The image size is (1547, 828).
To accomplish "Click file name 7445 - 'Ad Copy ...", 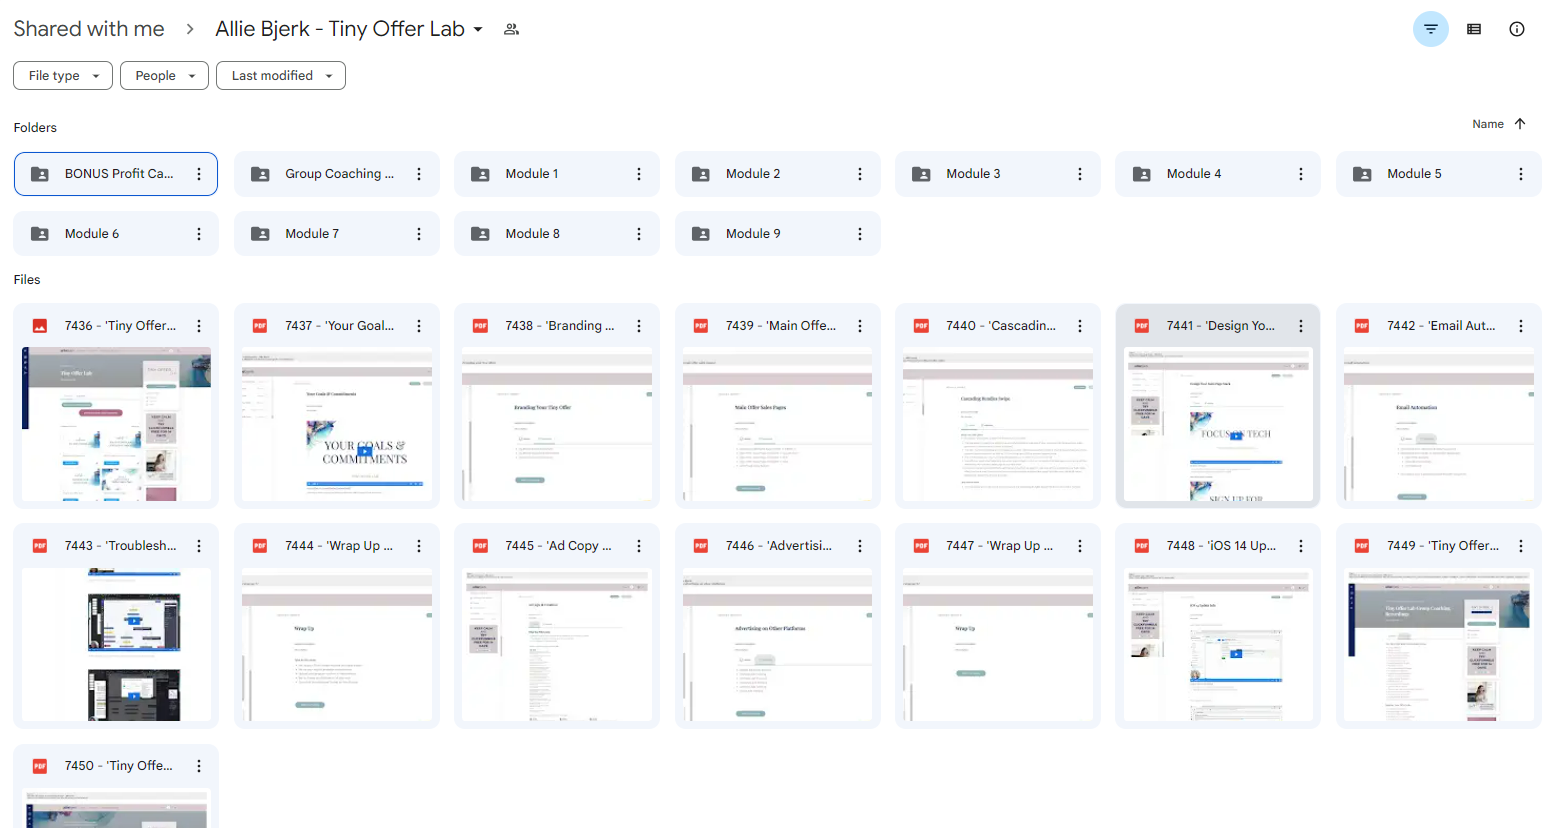I will [559, 546].
